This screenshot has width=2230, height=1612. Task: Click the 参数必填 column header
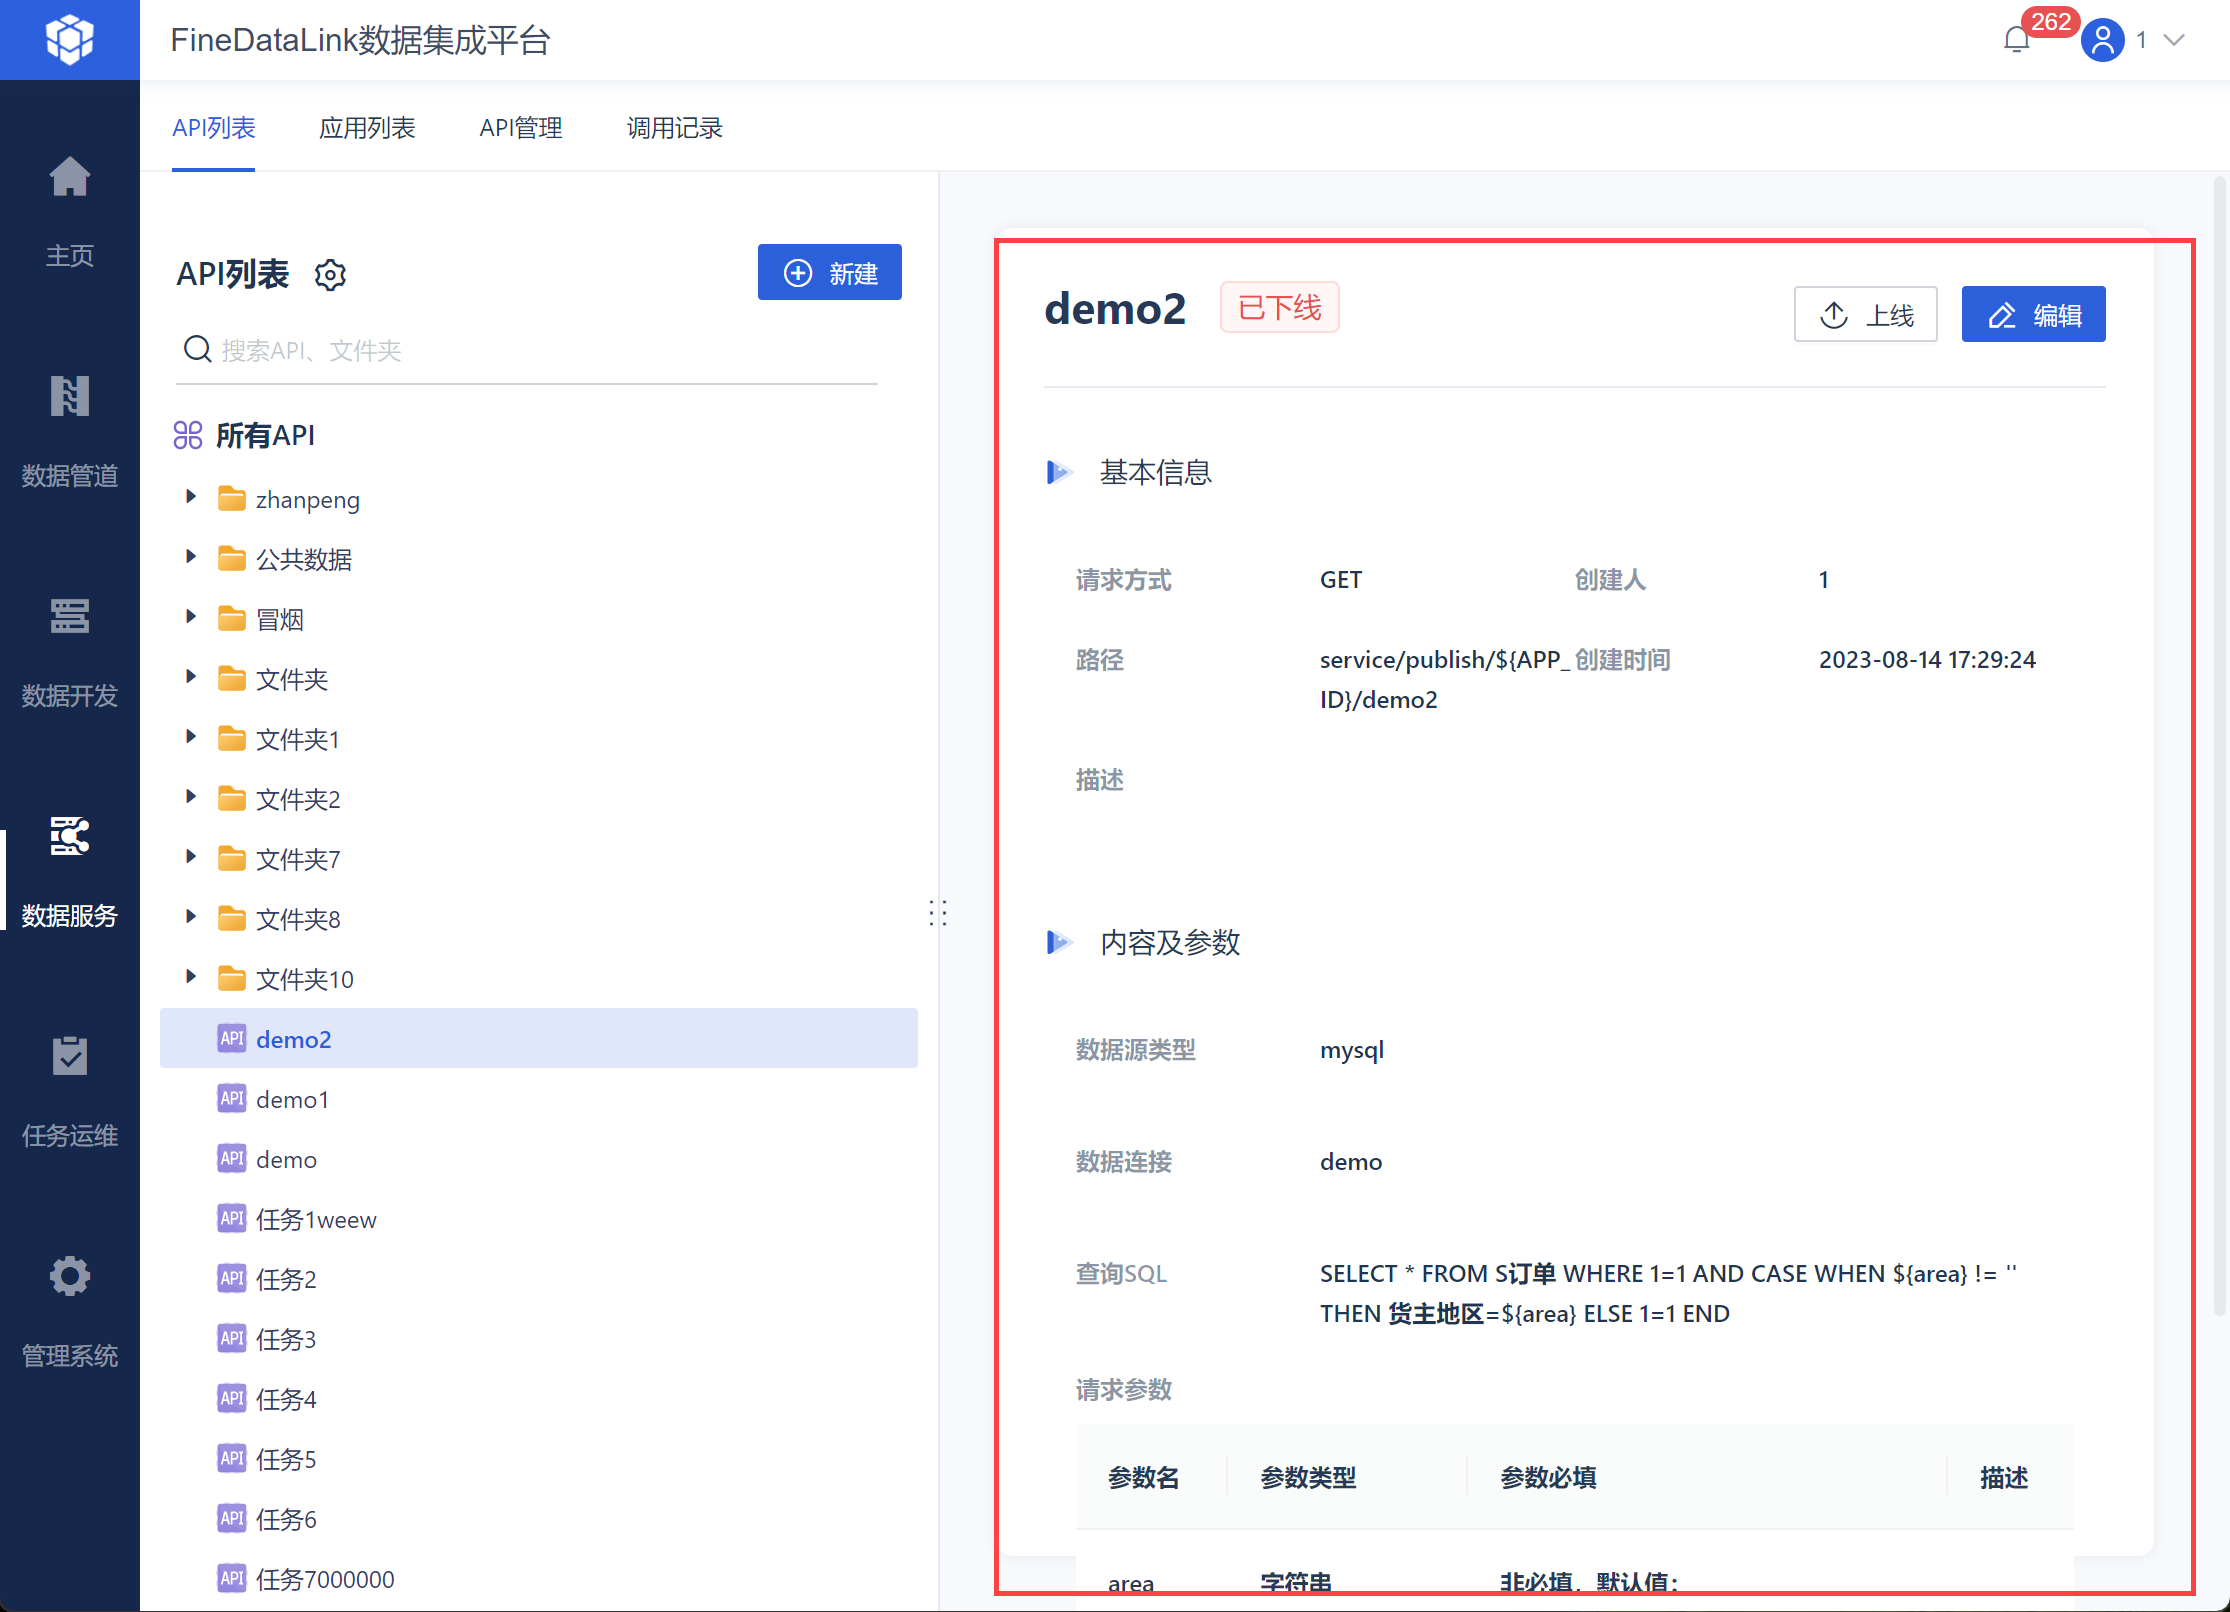(1548, 1477)
